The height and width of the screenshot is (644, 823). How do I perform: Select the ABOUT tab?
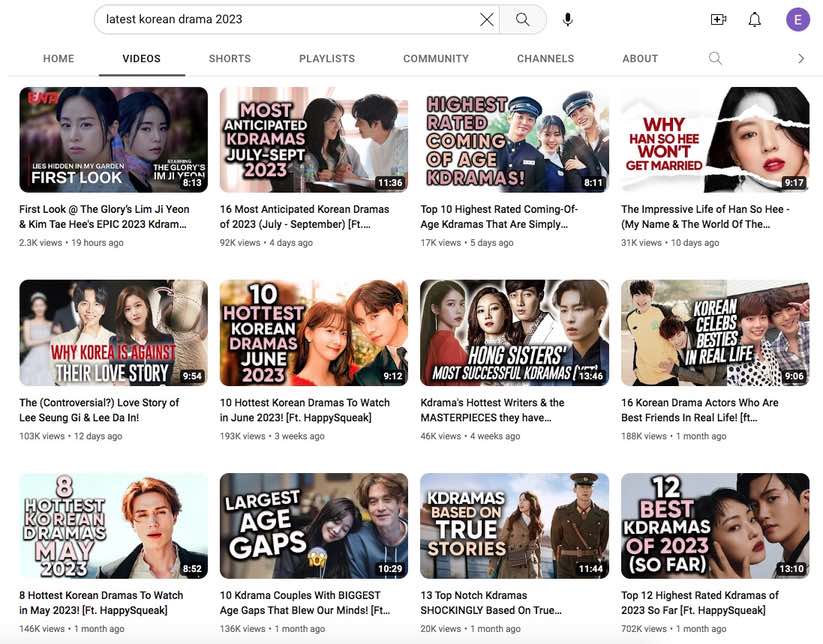(x=639, y=58)
